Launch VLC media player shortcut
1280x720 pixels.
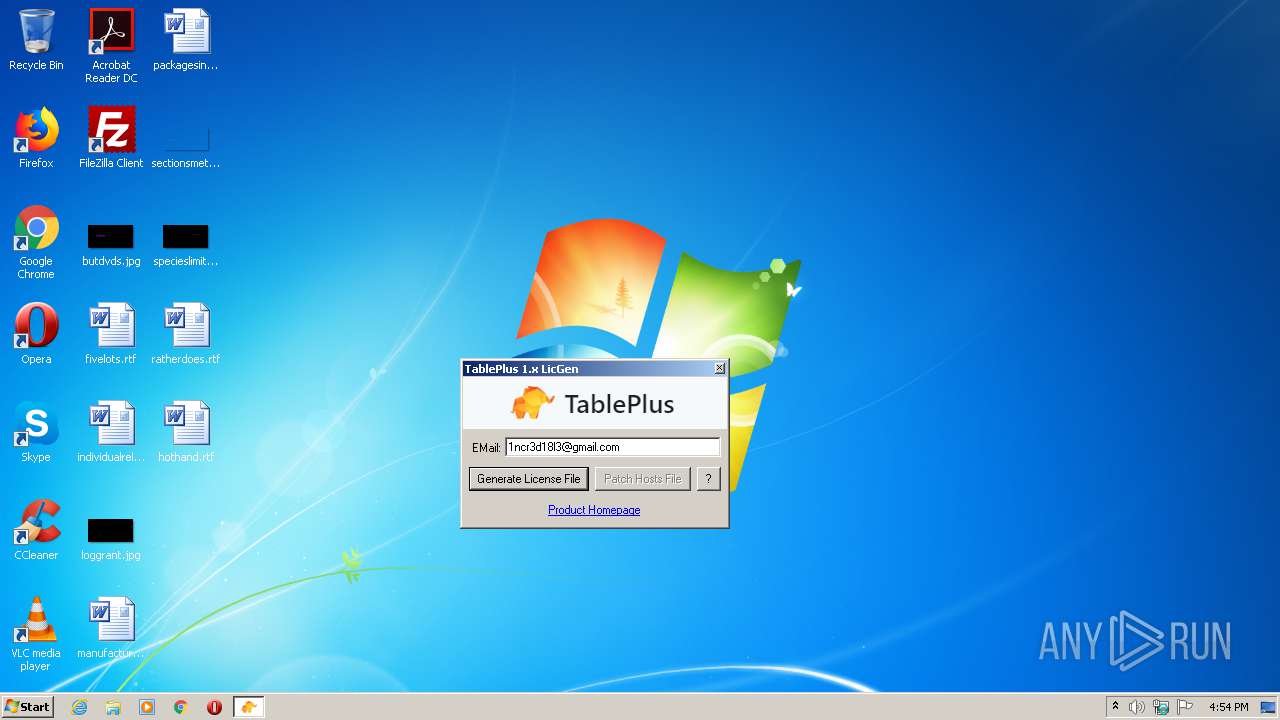point(36,634)
